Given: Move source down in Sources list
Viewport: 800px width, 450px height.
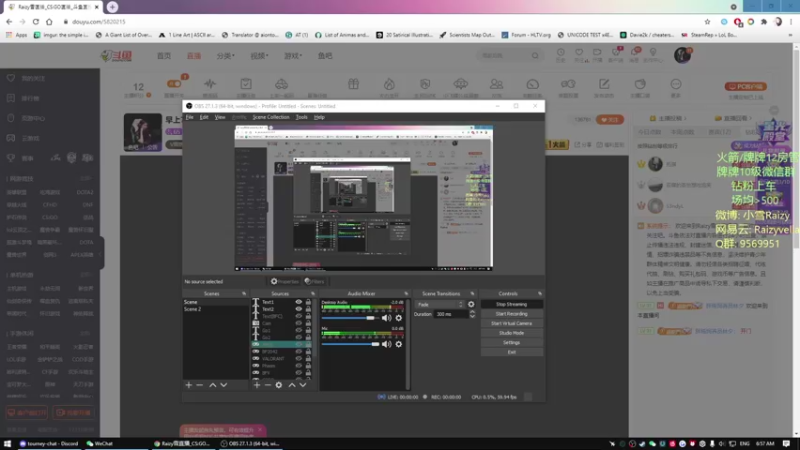Looking at the screenshot, I should [303, 385].
